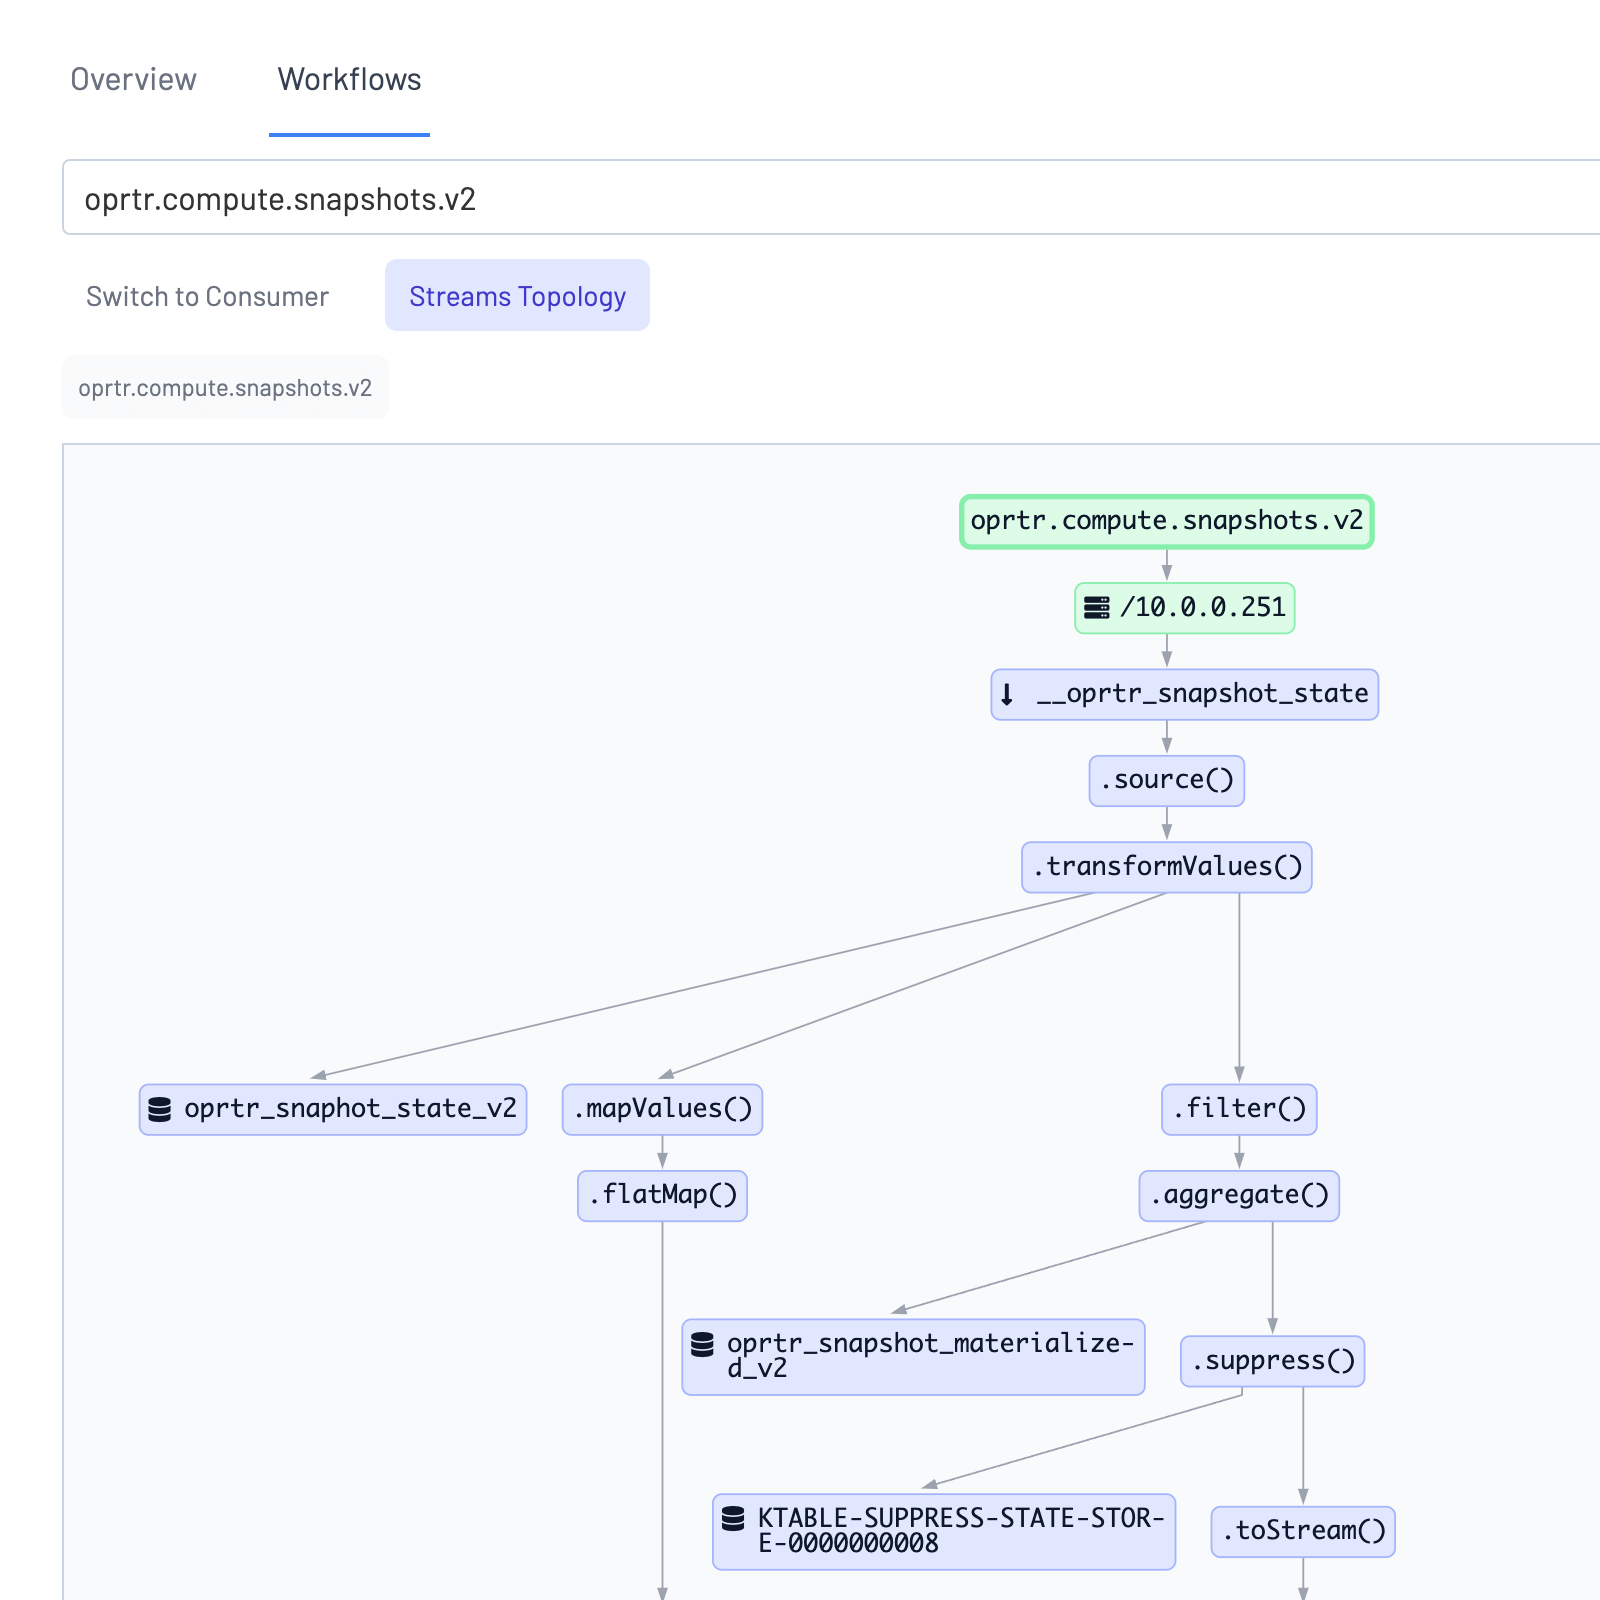
Task: Select the .filter() node
Action: [1239, 1109]
